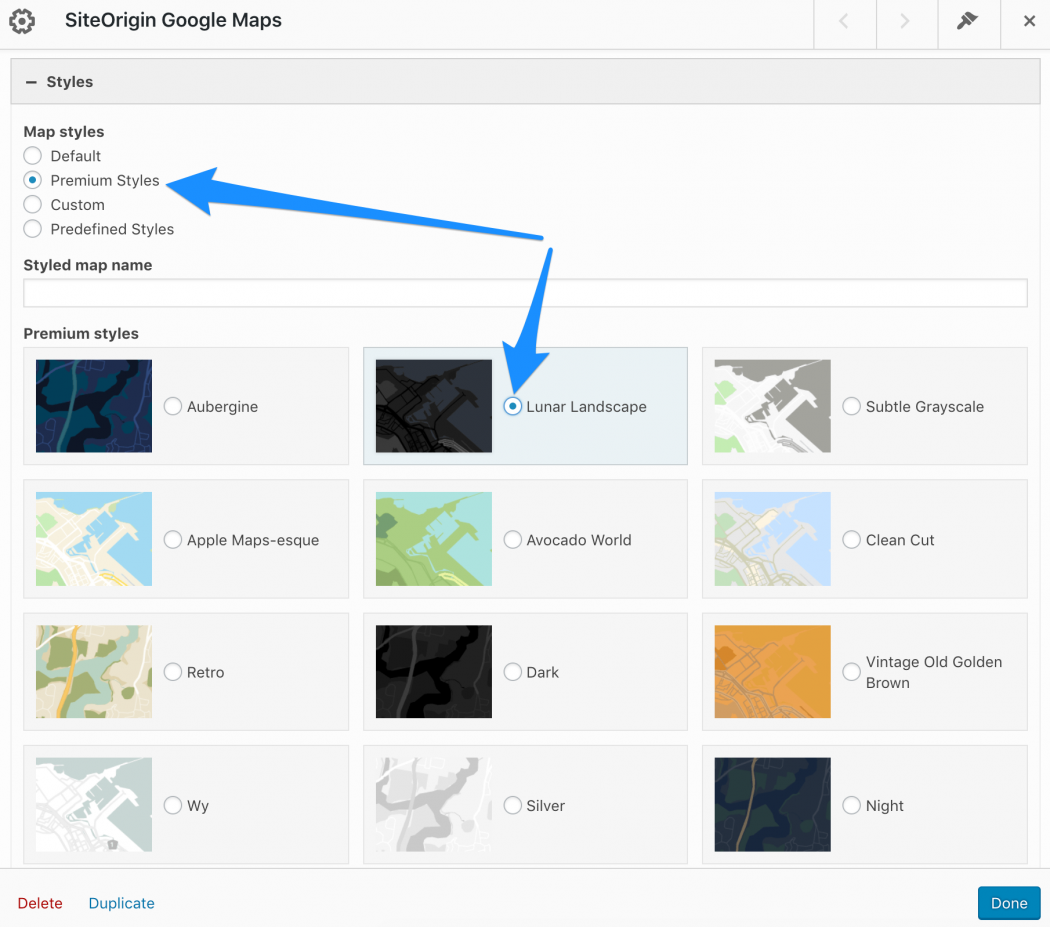Switch to the Apple Maps-esque style
Image resolution: width=1050 pixels, height=927 pixels.
tap(172, 539)
